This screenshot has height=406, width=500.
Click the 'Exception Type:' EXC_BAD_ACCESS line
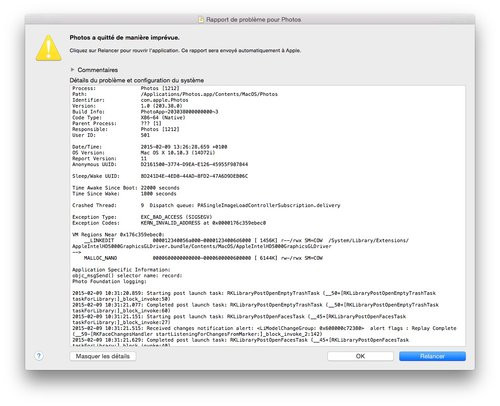(x=142, y=217)
